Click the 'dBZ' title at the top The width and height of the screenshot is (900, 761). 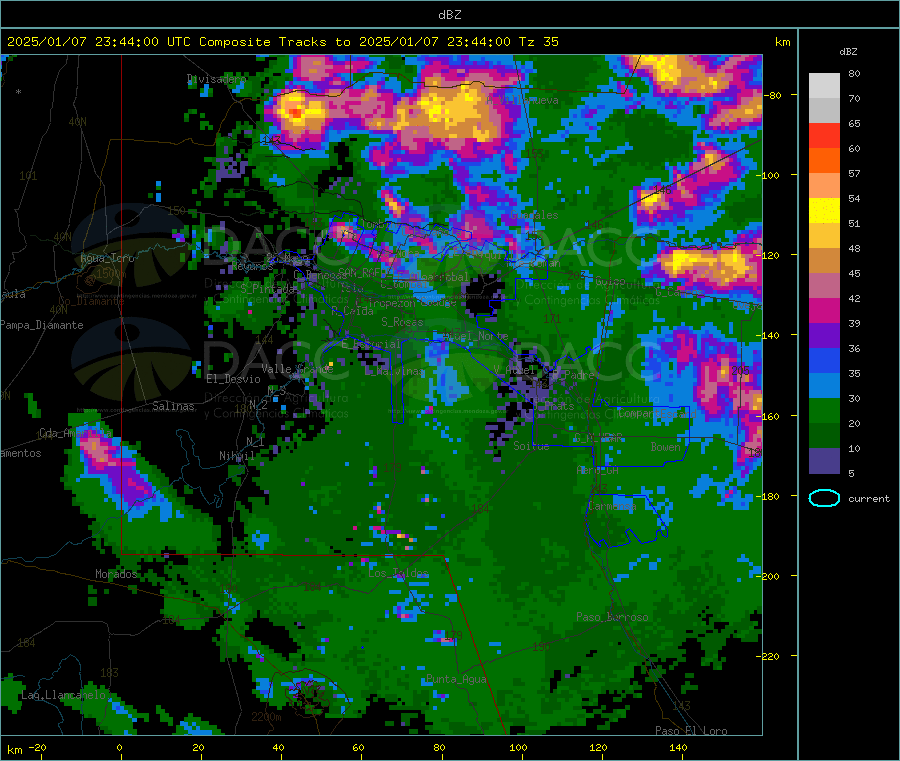click(x=449, y=14)
